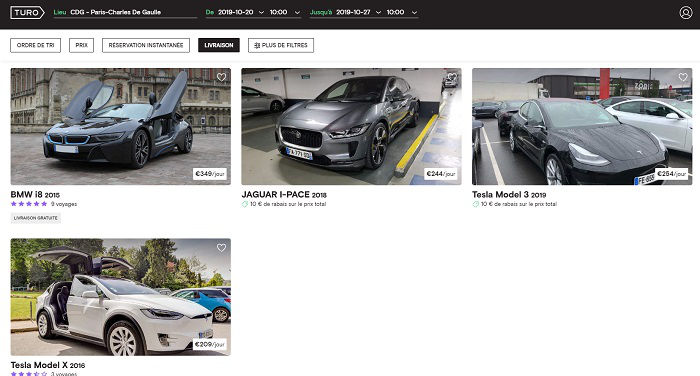Open the Tesla Model X car photo
This screenshot has width=700, height=376.
(121, 297)
